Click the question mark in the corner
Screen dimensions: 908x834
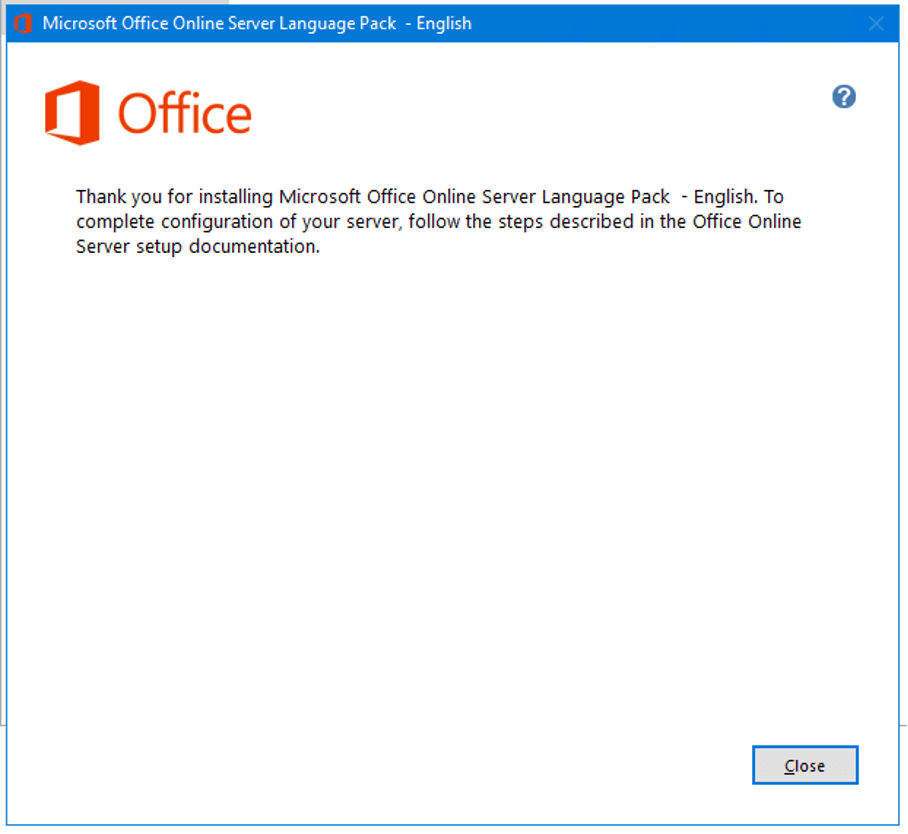(843, 96)
